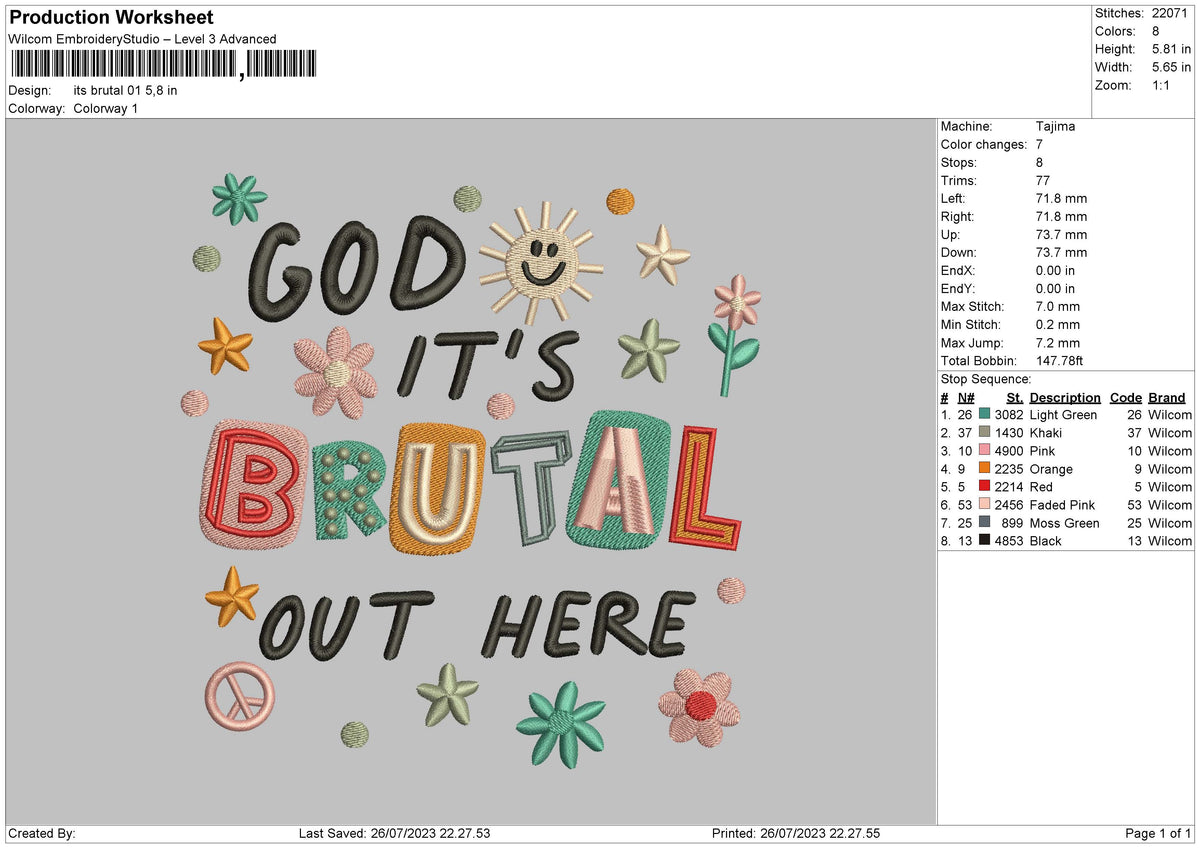This screenshot has width=1200, height=848.
Task: Click the N# column header
Action: 966,397
